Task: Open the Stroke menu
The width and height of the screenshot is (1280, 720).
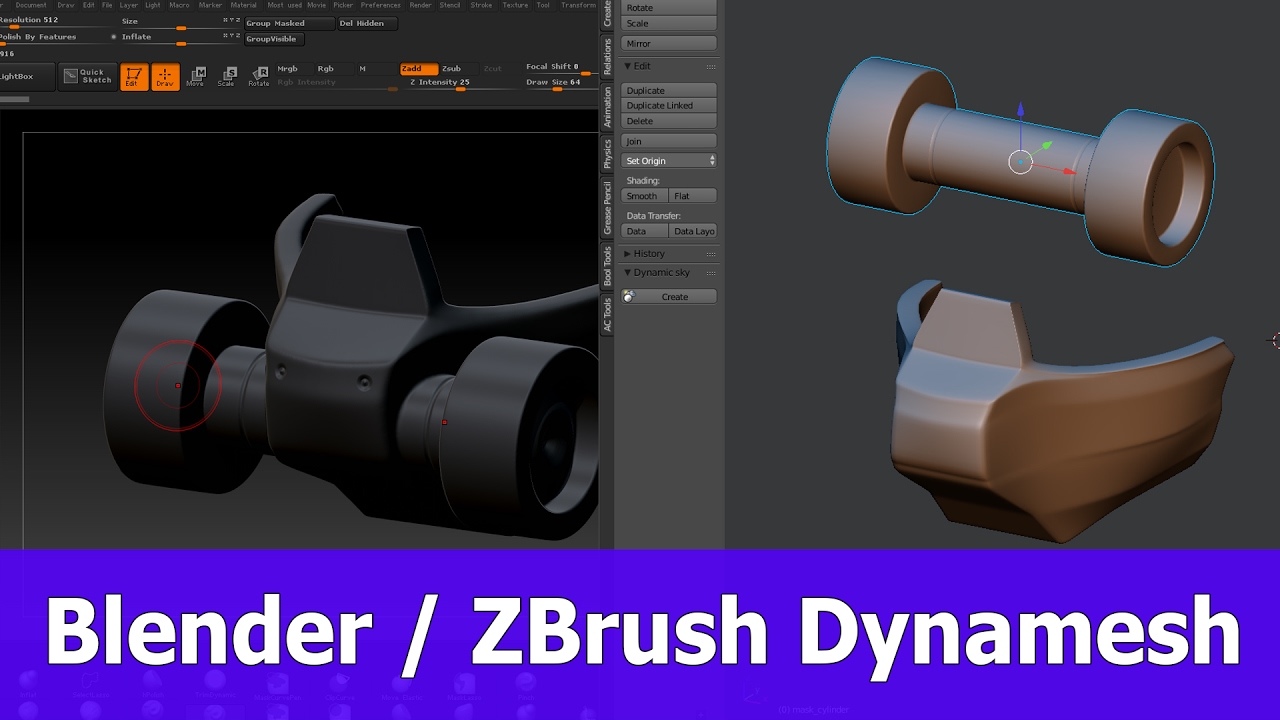Action: pyautogui.click(x=481, y=5)
